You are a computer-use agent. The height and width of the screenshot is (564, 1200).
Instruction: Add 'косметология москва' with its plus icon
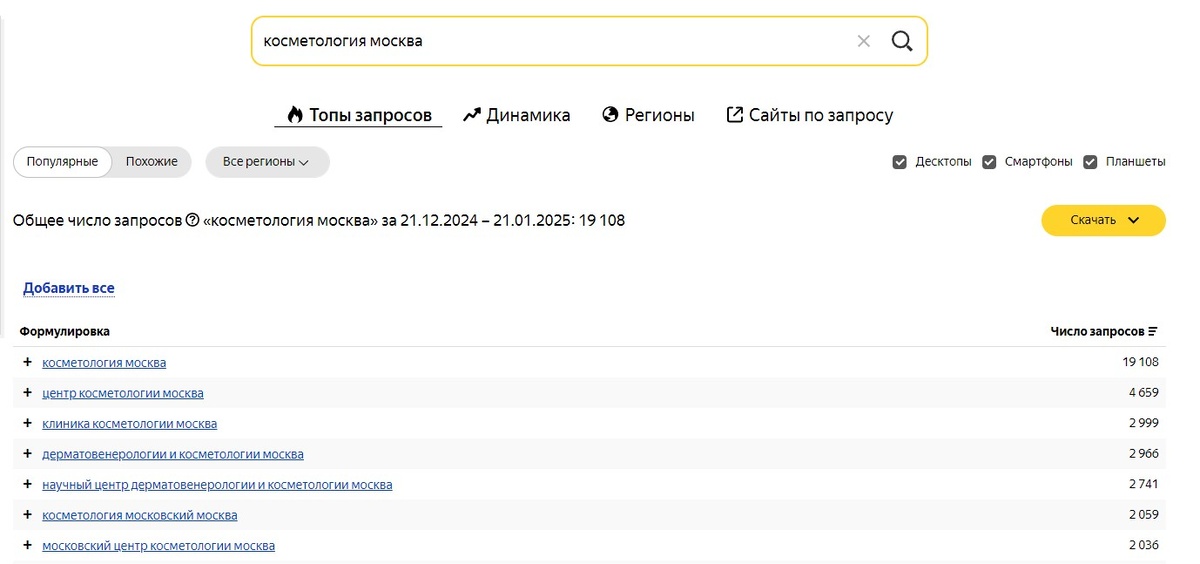tap(27, 362)
